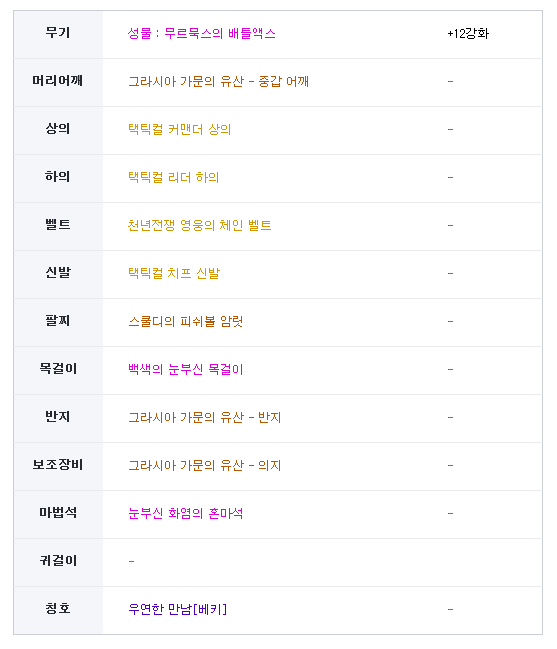Open 눈부신 화염의 혼마석 magic stone item
The image size is (557, 649).
(x=185, y=514)
